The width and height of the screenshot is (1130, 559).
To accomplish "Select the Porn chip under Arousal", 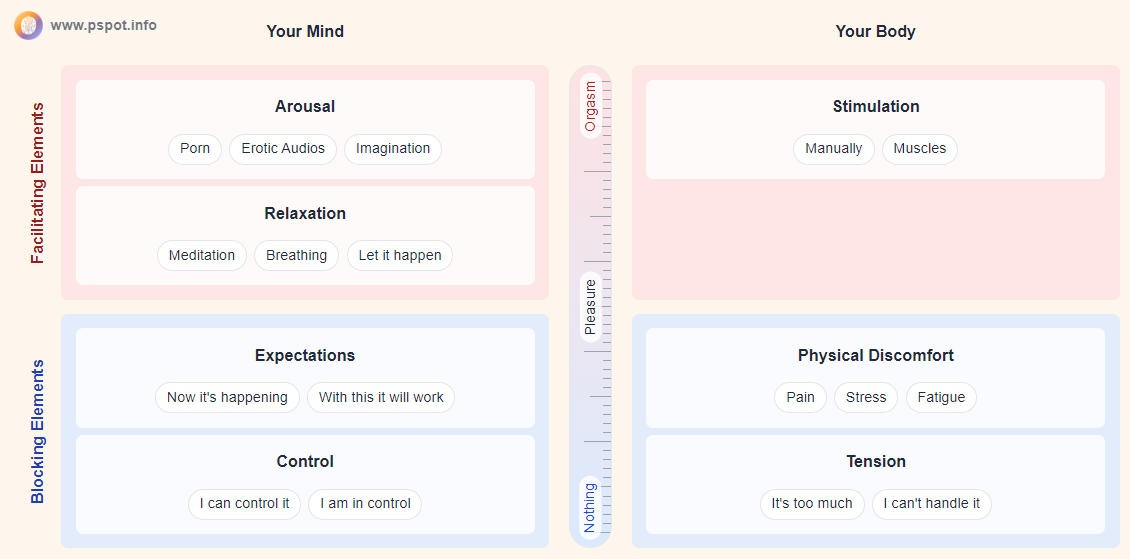I will click(x=195, y=149).
